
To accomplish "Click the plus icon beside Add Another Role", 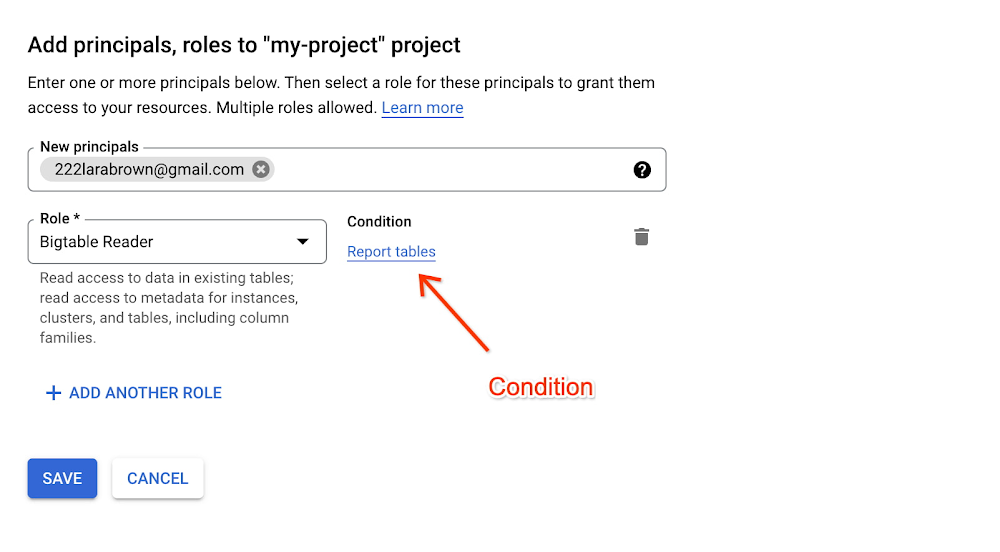I will point(54,393).
